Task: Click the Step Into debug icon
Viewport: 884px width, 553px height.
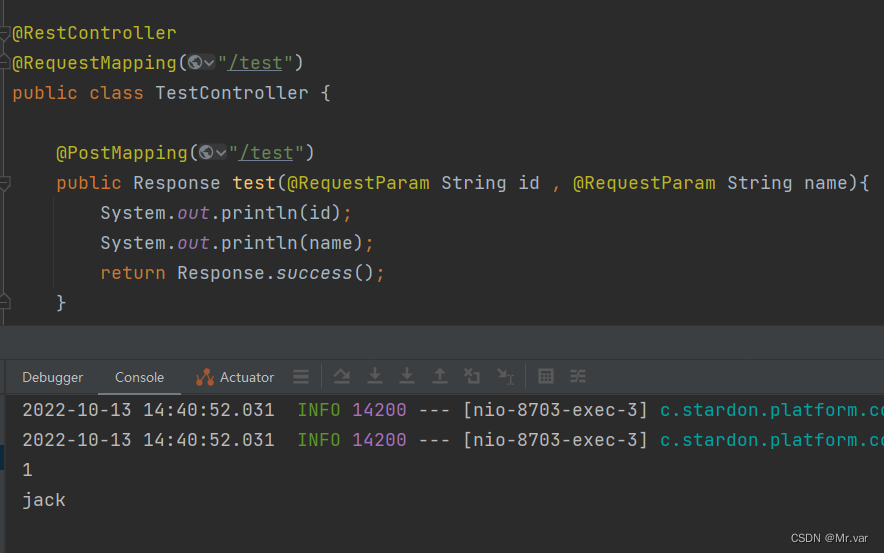Action: (374, 376)
